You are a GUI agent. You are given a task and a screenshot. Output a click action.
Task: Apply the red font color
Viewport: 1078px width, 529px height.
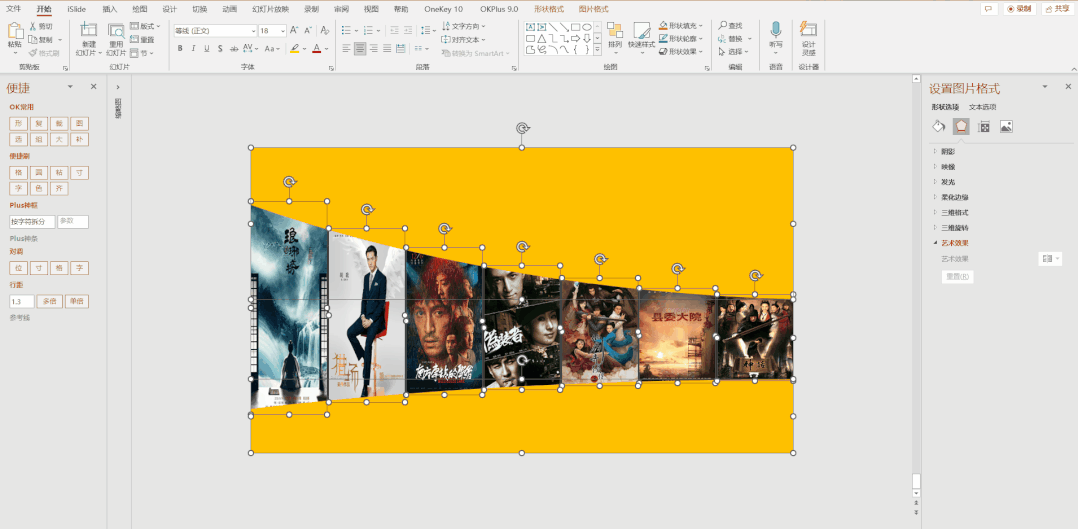(316, 49)
